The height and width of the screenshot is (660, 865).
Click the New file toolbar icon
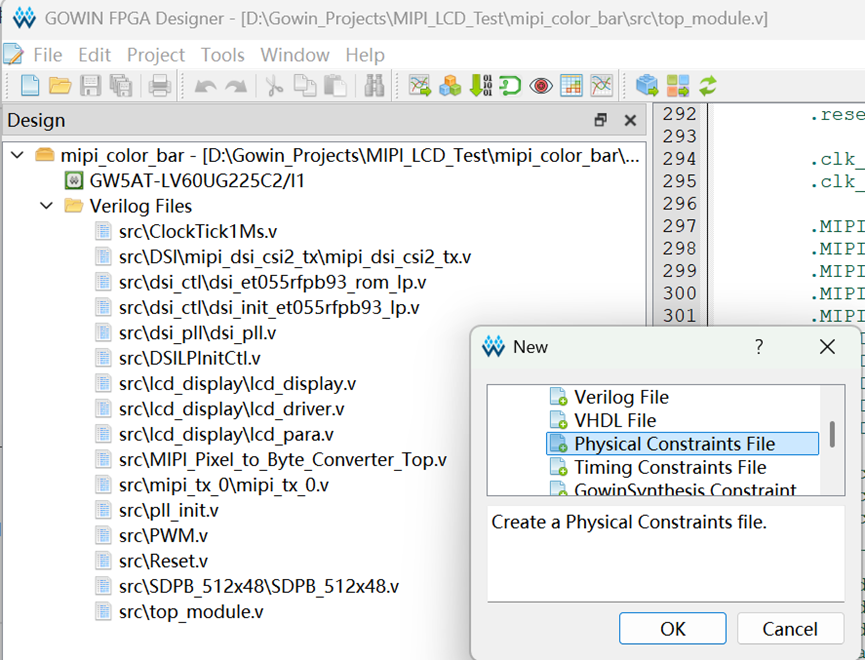[30, 86]
